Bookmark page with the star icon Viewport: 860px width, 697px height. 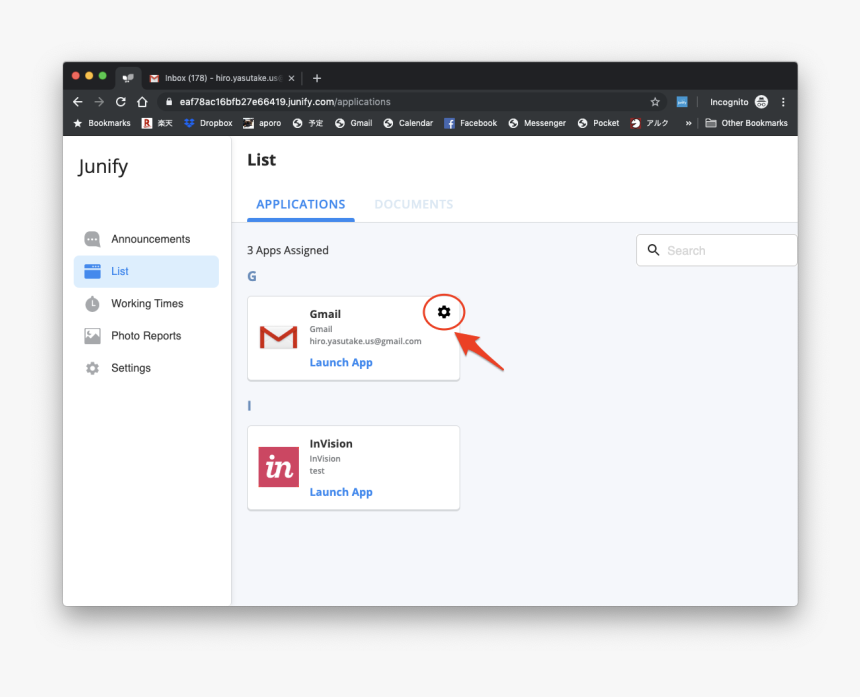click(655, 102)
